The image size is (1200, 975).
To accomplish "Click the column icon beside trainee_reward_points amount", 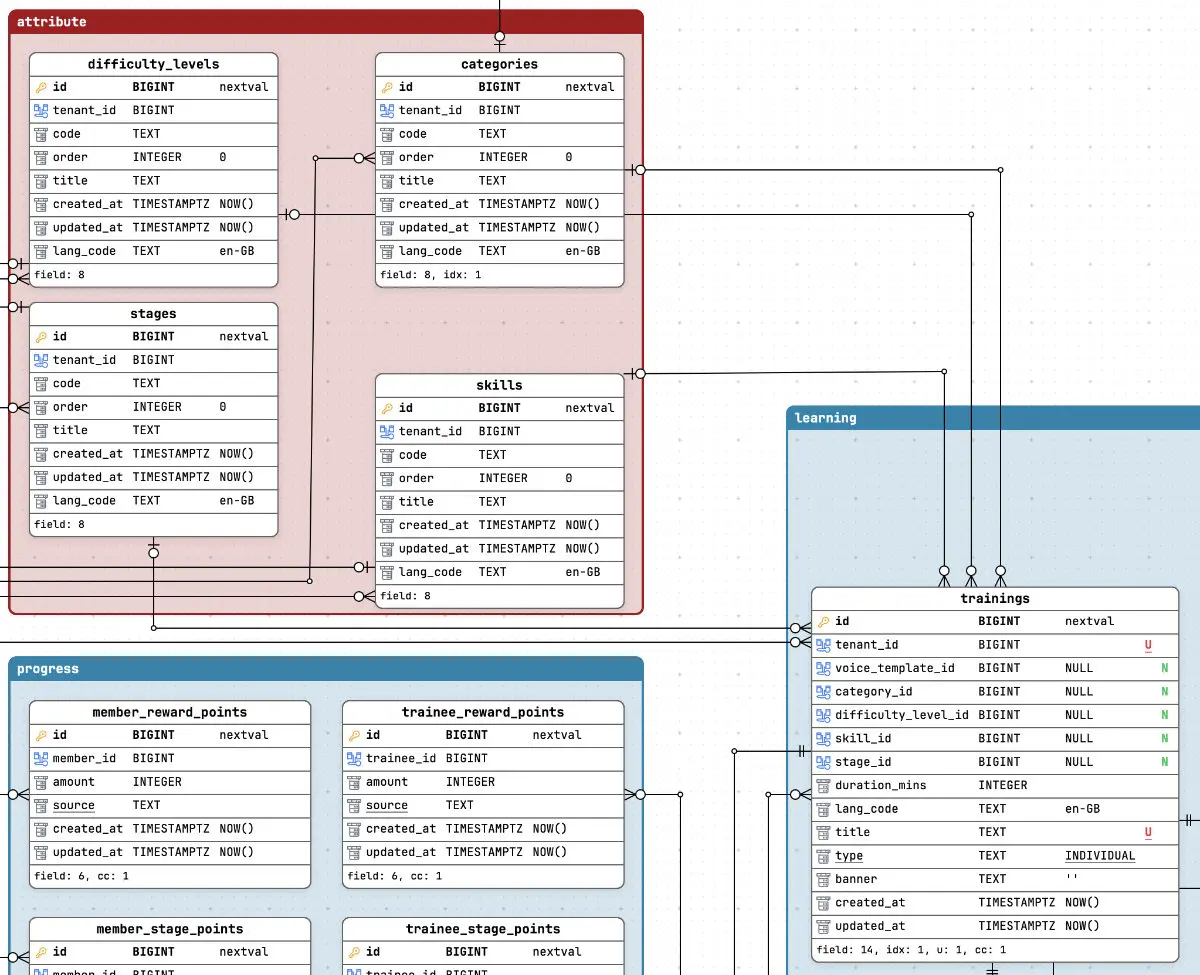I will click(354, 782).
